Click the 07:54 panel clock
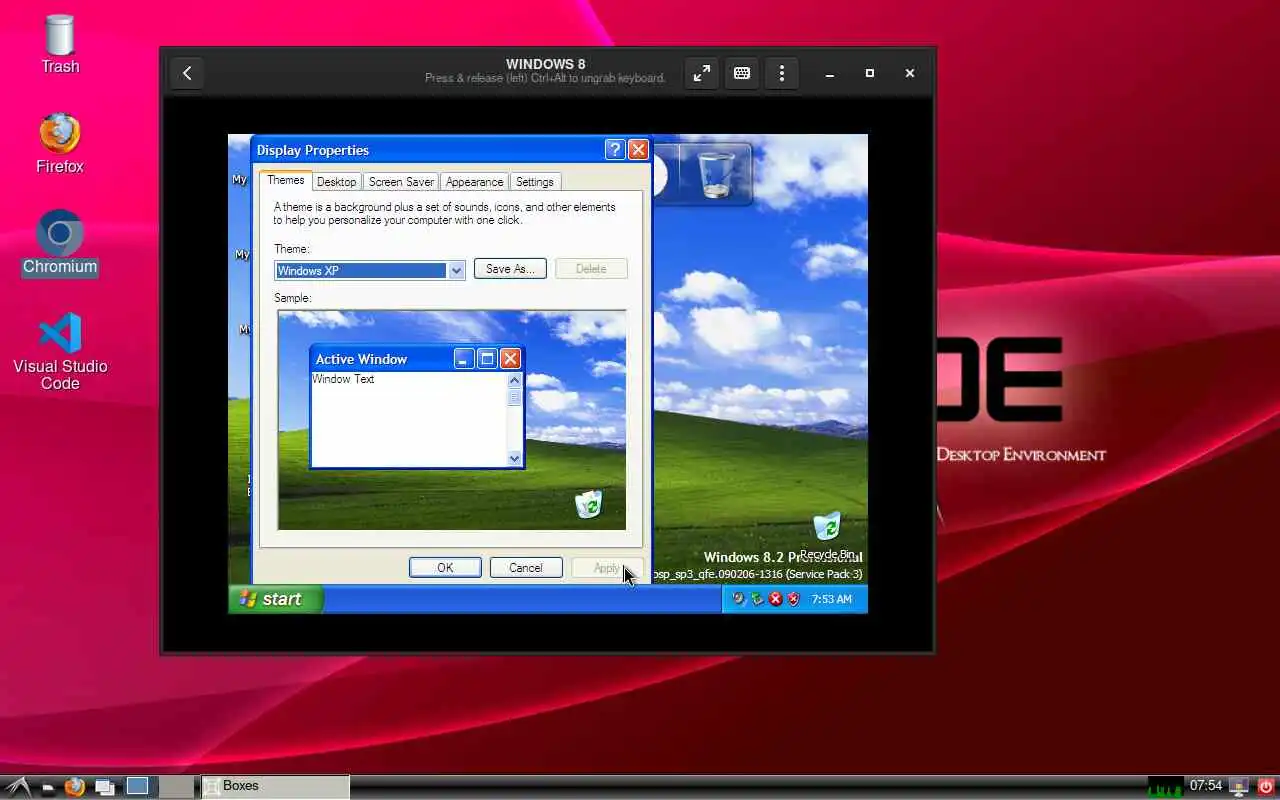The image size is (1280, 800). [x=1206, y=786]
